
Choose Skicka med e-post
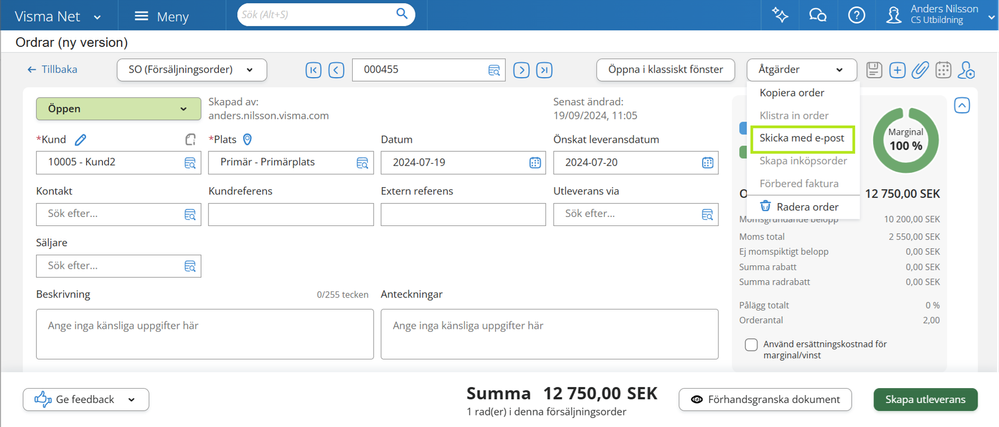pyautogui.click(x=803, y=139)
